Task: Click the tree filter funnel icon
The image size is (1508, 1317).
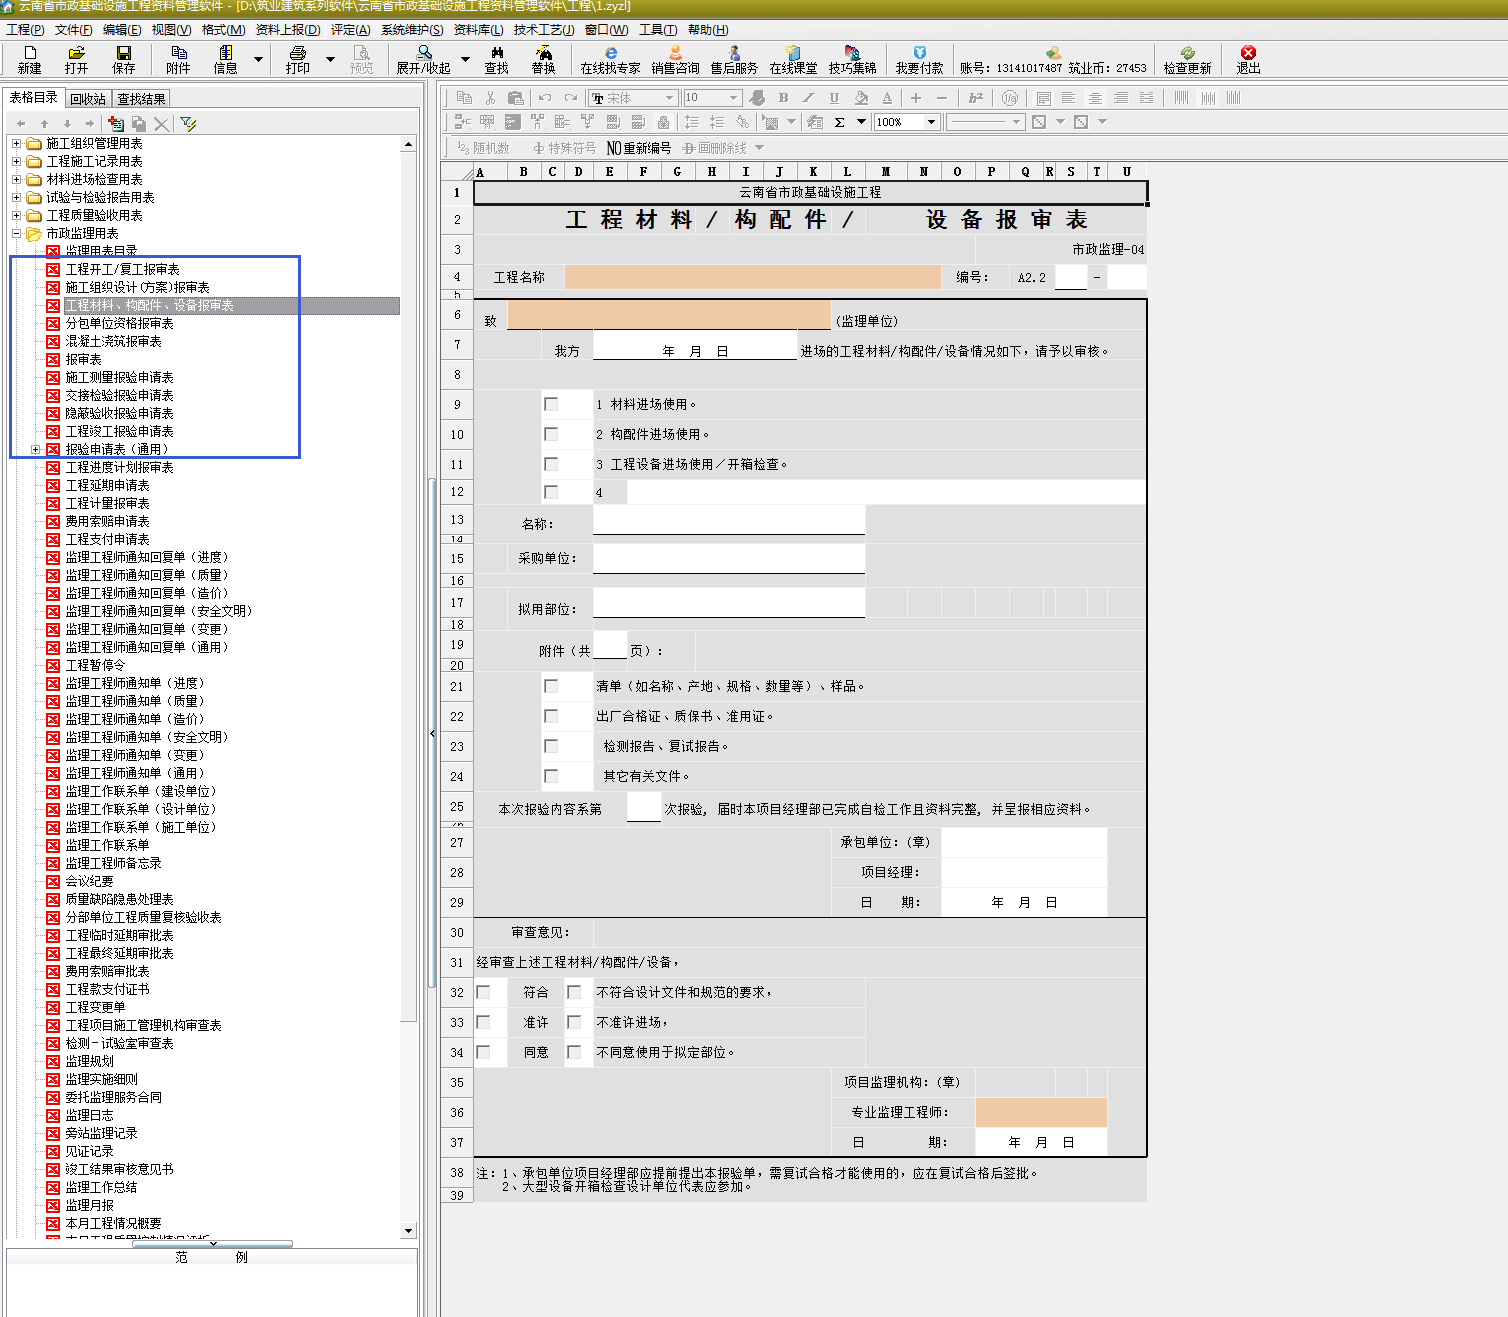Action: 188,124
